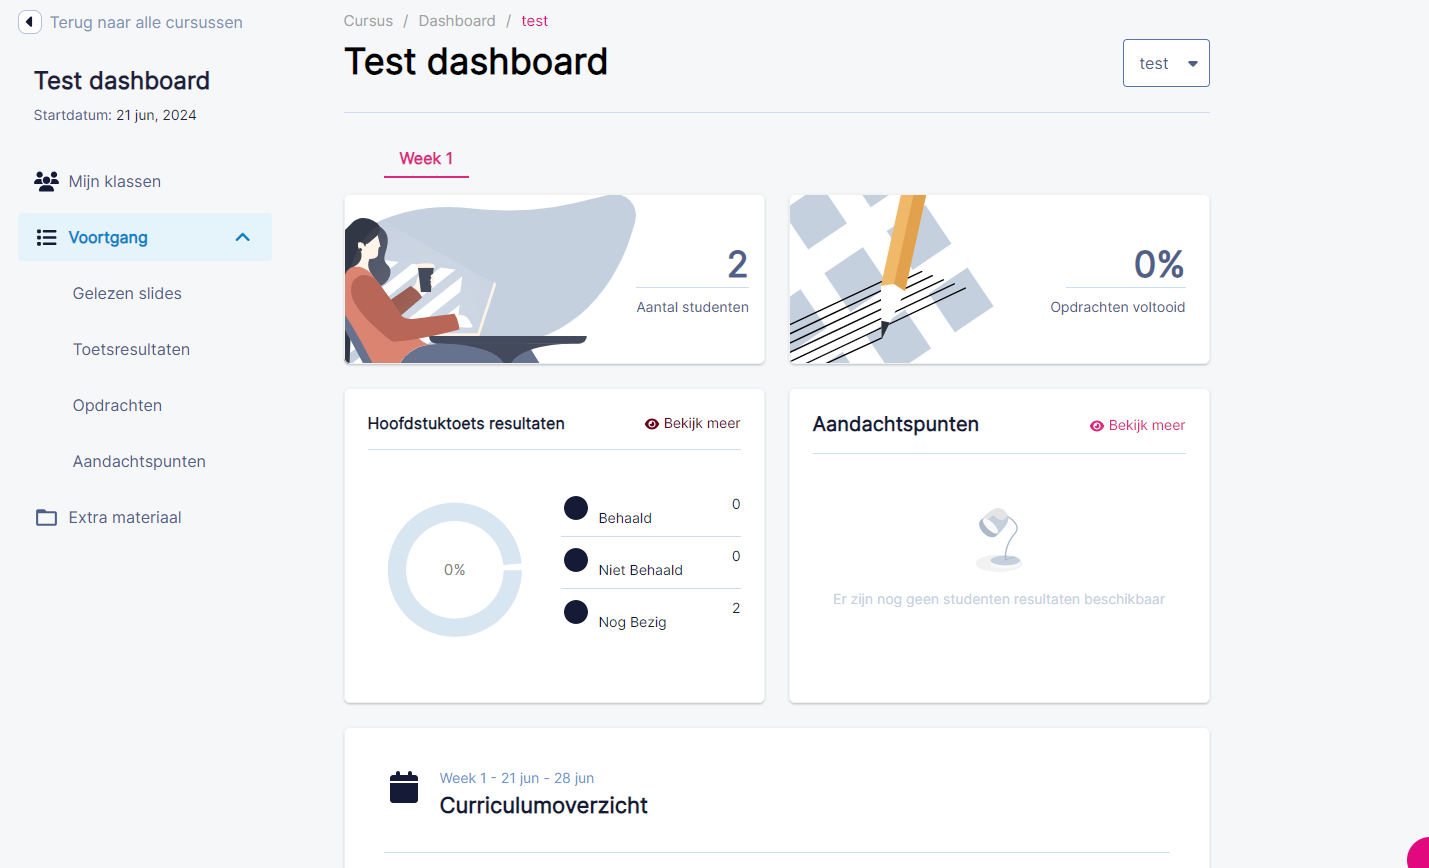Screen dimensions: 1429x868
Task: Click the eye icon in the Hoofdstuktoets resultaten card
Action: pyautogui.click(x=652, y=424)
